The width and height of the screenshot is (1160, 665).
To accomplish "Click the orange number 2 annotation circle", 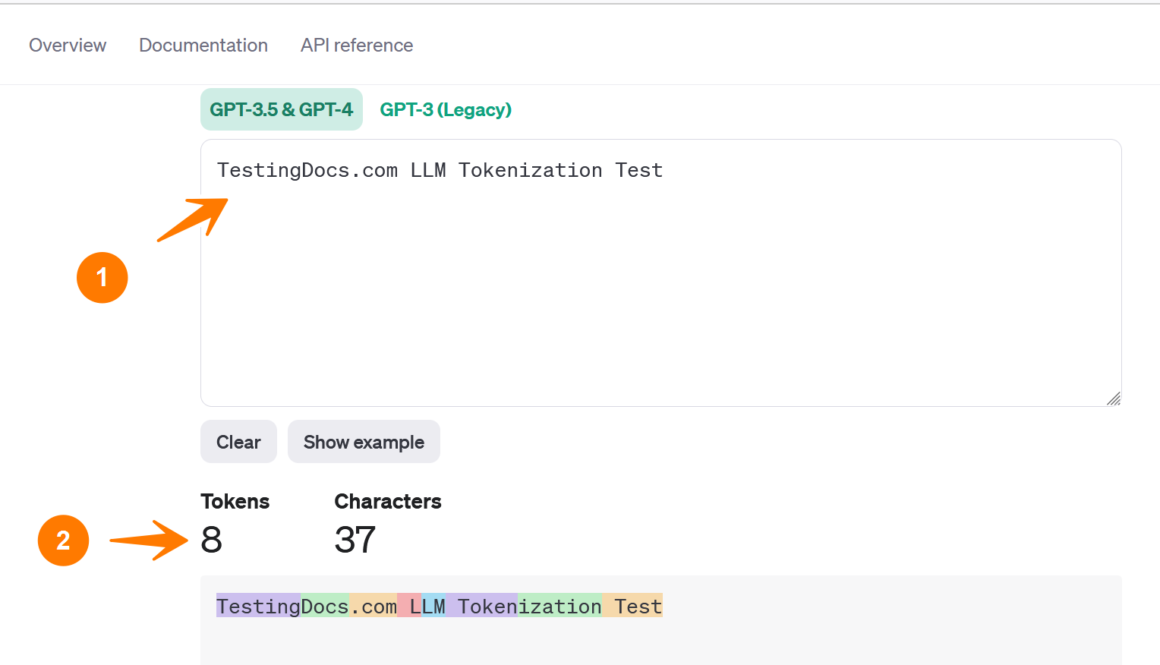I will [x=63, y=541].
